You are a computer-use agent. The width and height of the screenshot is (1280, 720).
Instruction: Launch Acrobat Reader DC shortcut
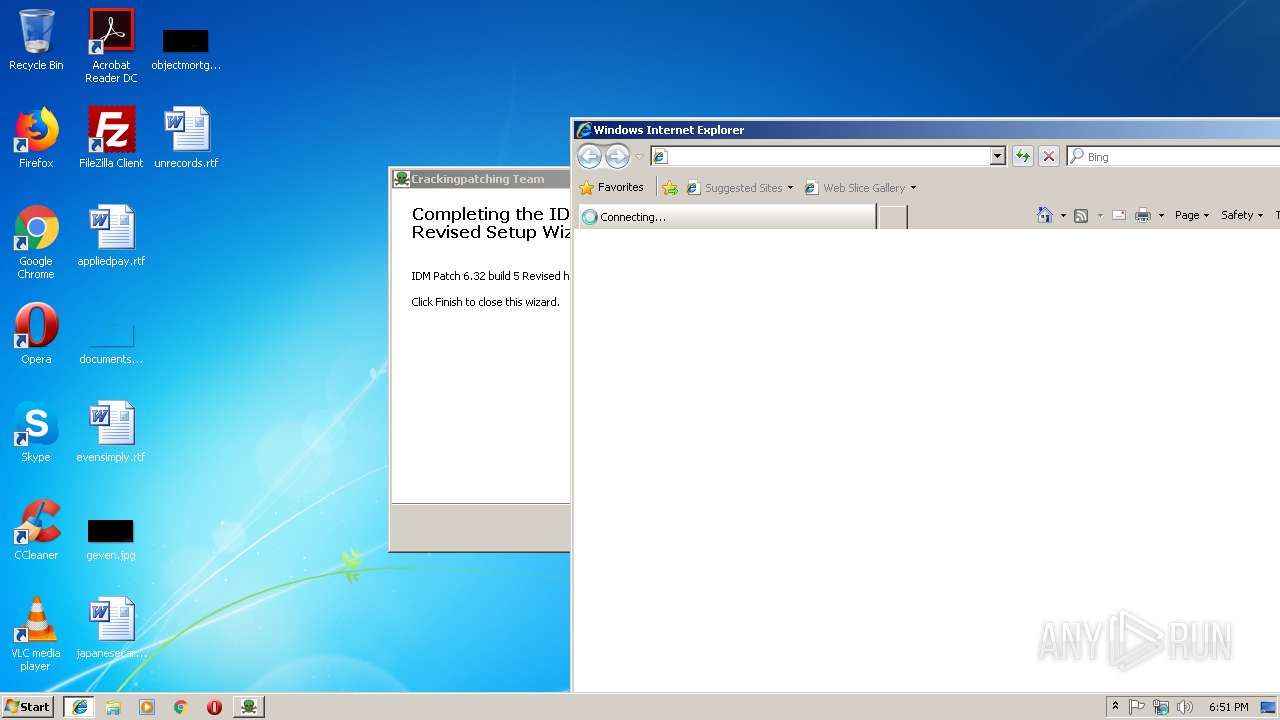tap(111, 46)
